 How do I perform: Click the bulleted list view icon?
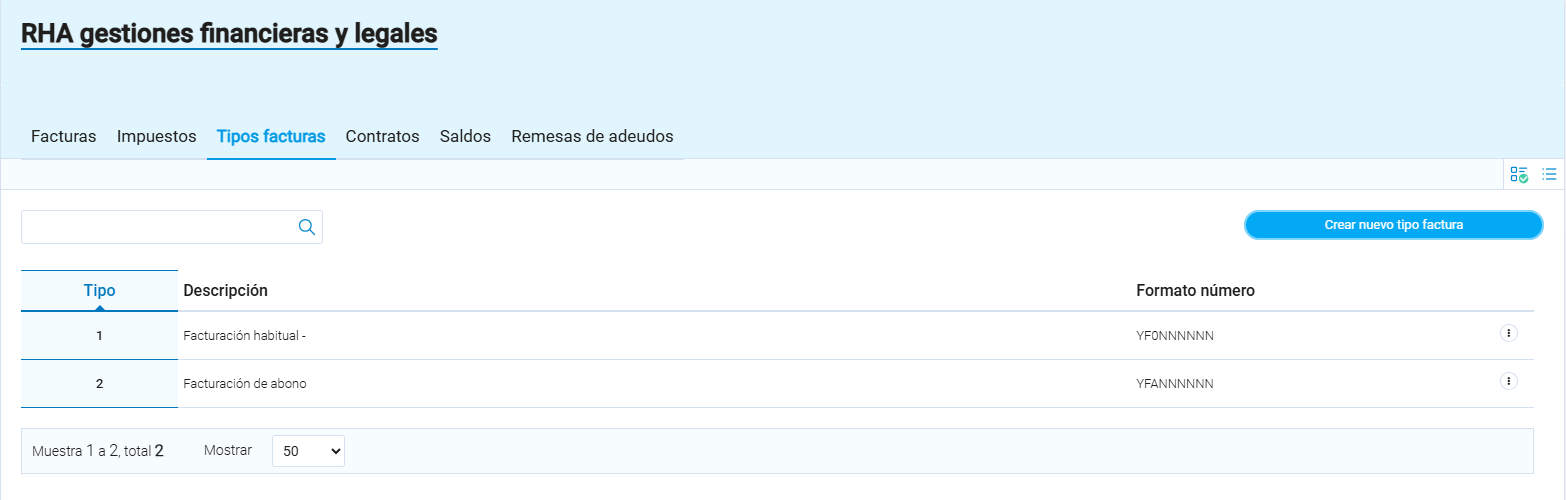tap(1549, 174)
